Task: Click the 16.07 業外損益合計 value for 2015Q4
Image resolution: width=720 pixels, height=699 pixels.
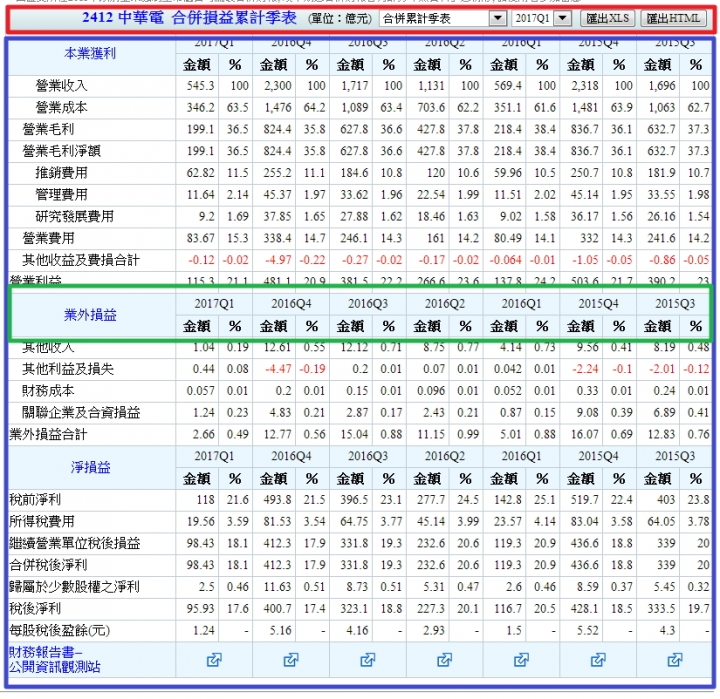Action: tap(585, 434)
